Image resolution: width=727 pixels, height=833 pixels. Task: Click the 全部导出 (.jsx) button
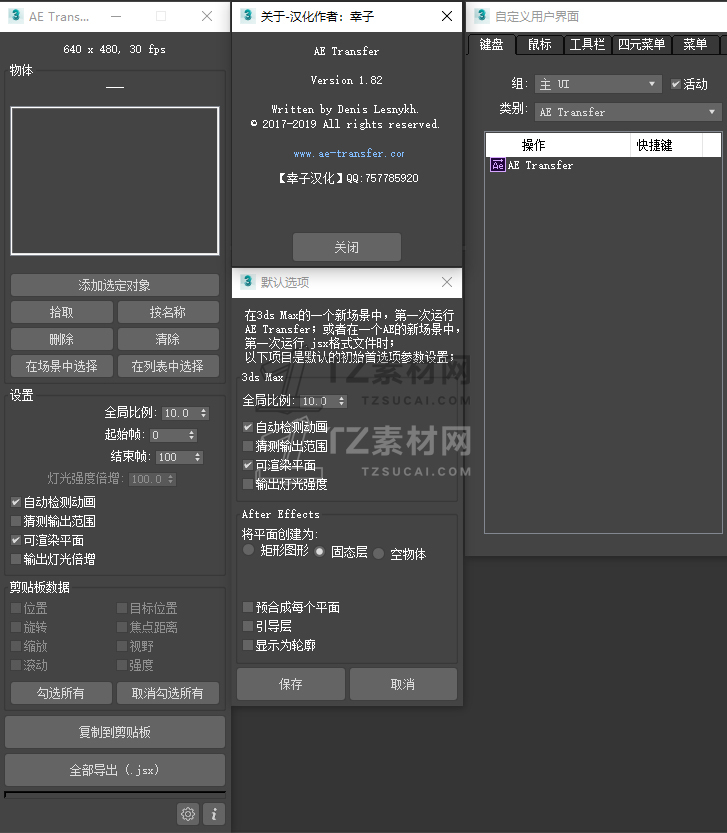coord(115,770)
